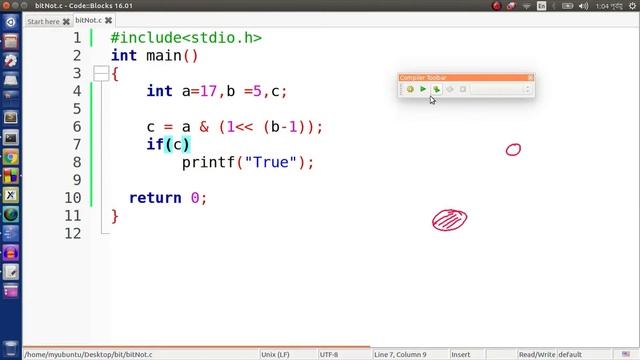
Task: Click the line number 12 in the margin
Action: [x=73, y=233]
